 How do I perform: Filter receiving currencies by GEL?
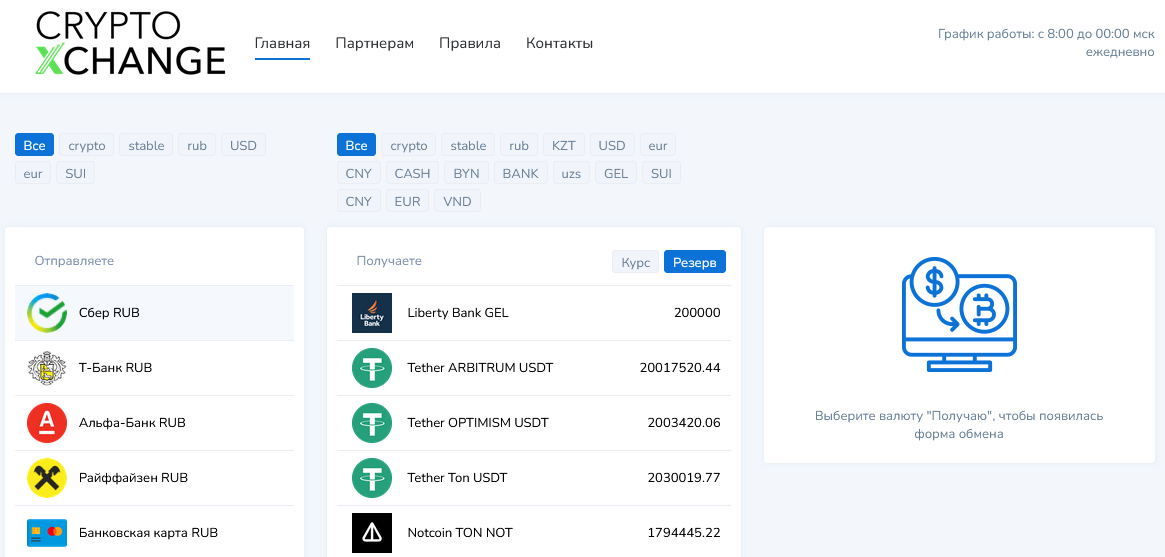pos(616,174)
